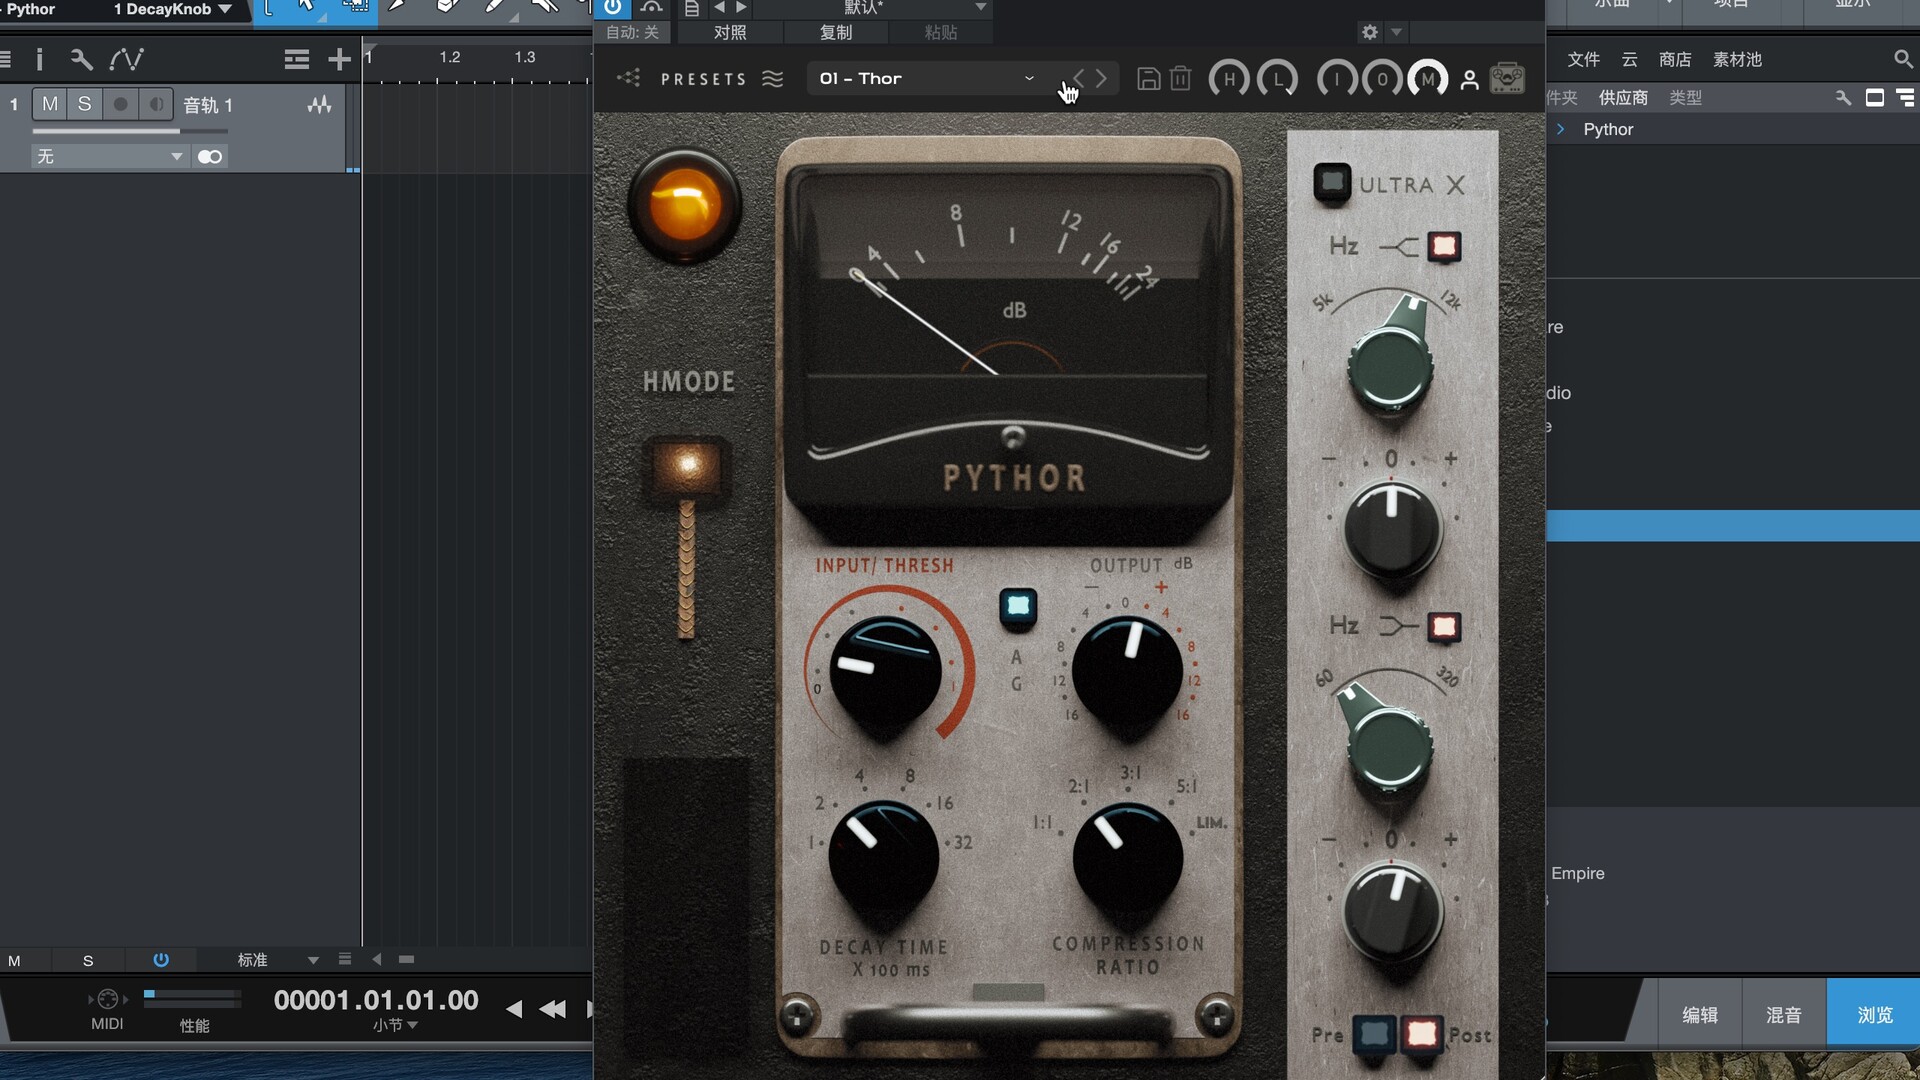
Task: Open track wrench options icon
Action: click(x=82, y=59)
